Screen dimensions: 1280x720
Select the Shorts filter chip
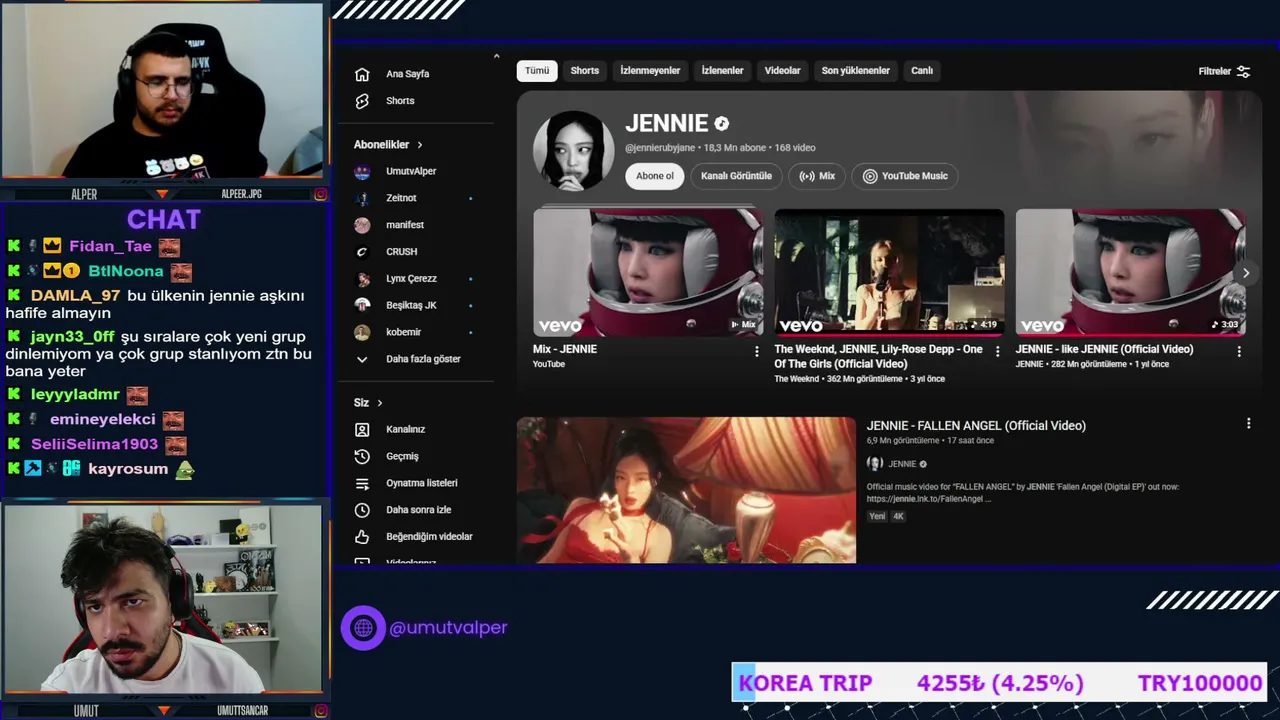(585, 71)
